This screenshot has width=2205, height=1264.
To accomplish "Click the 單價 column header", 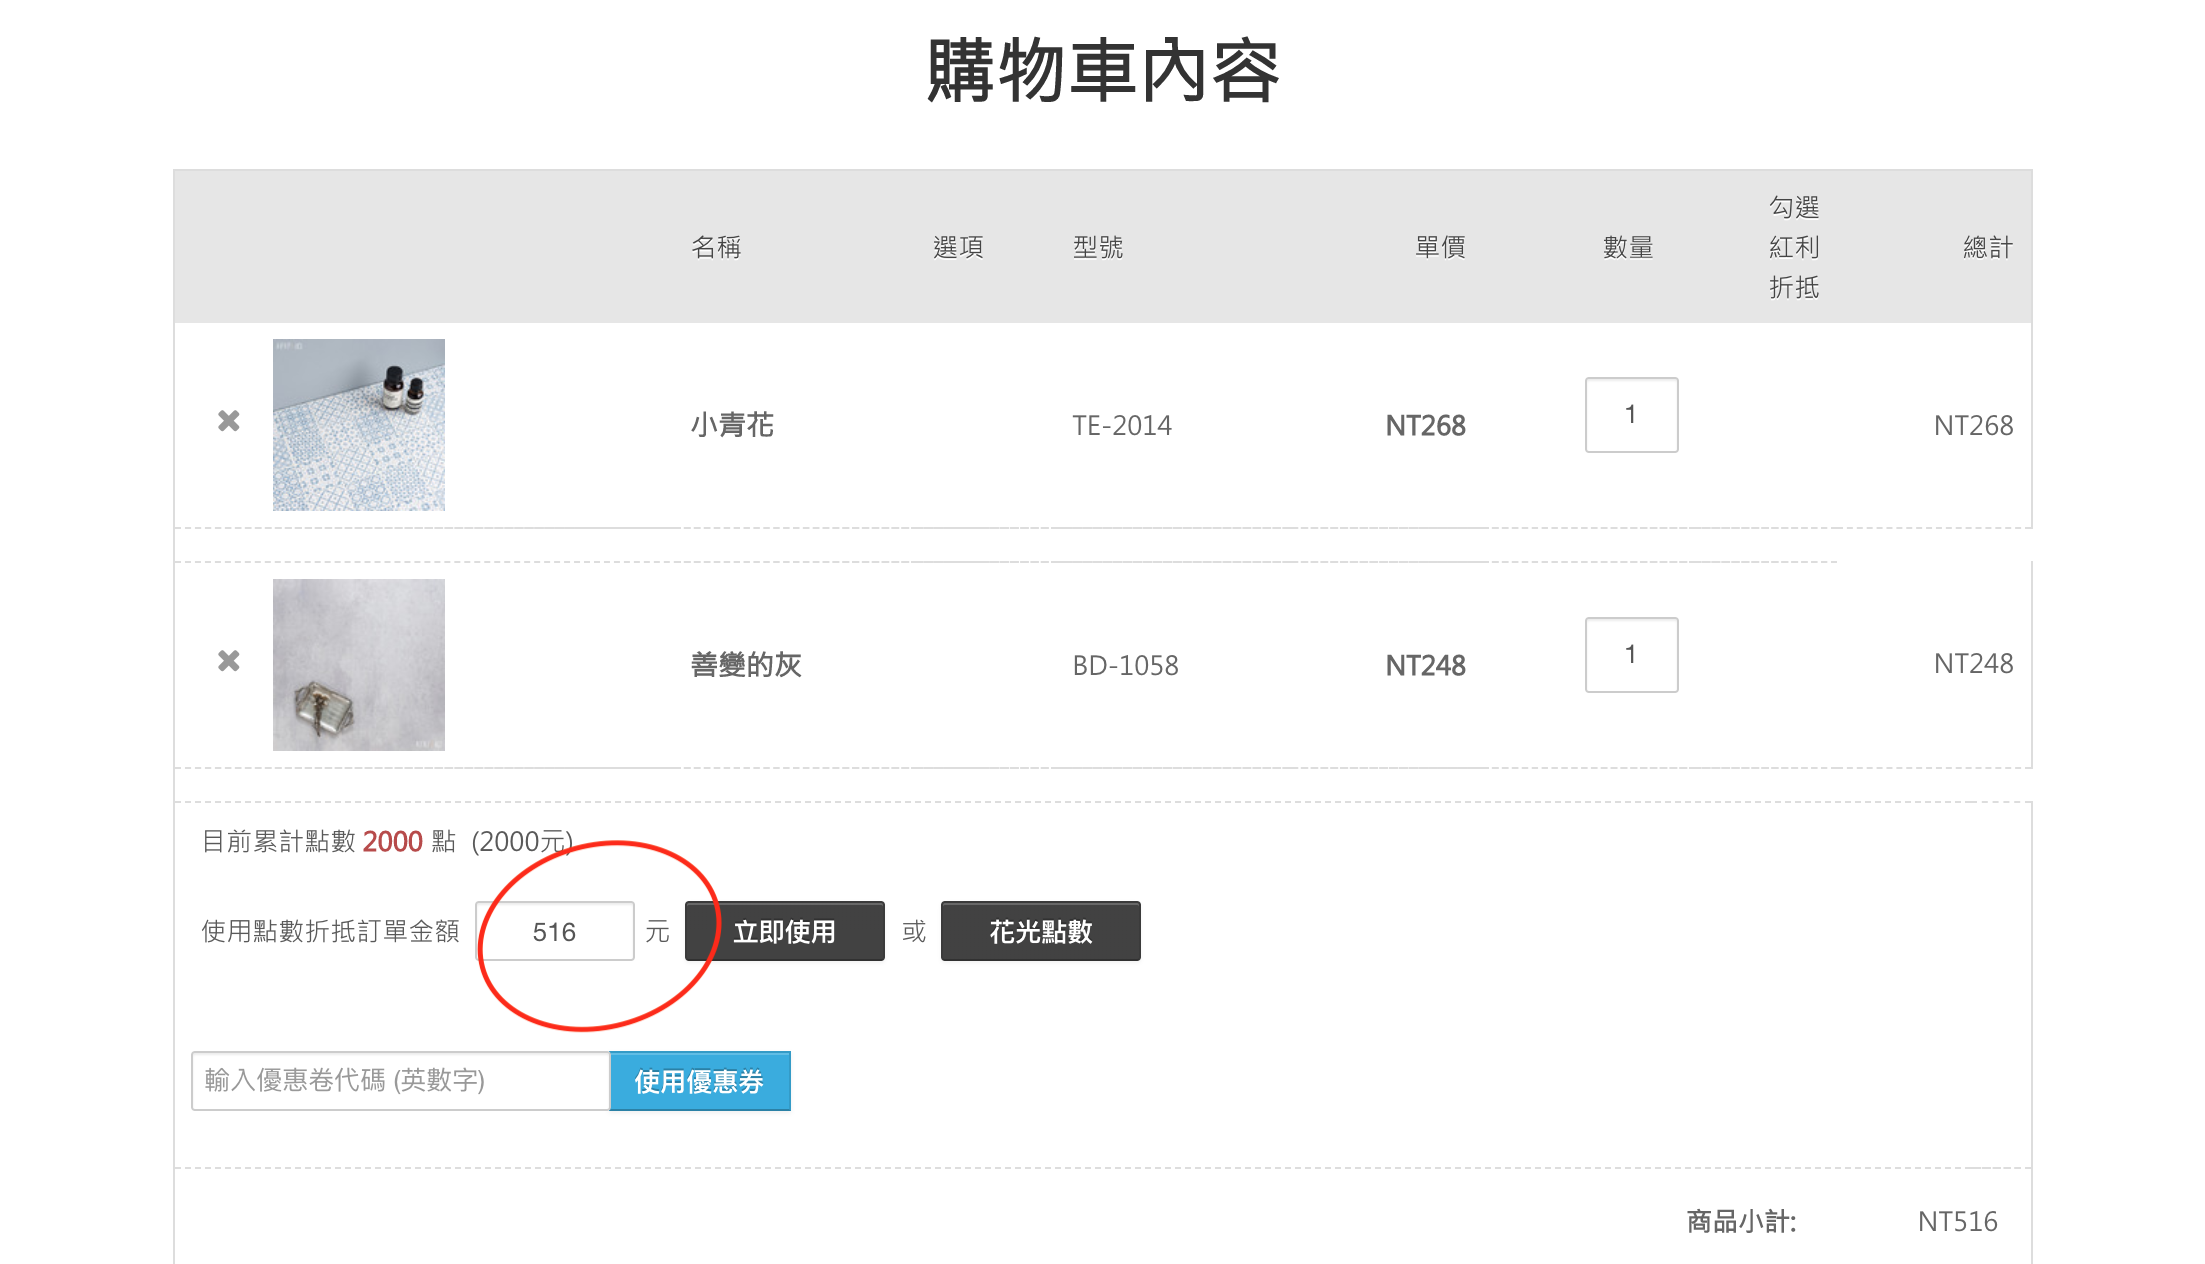I will click(x=1440, y=247).
